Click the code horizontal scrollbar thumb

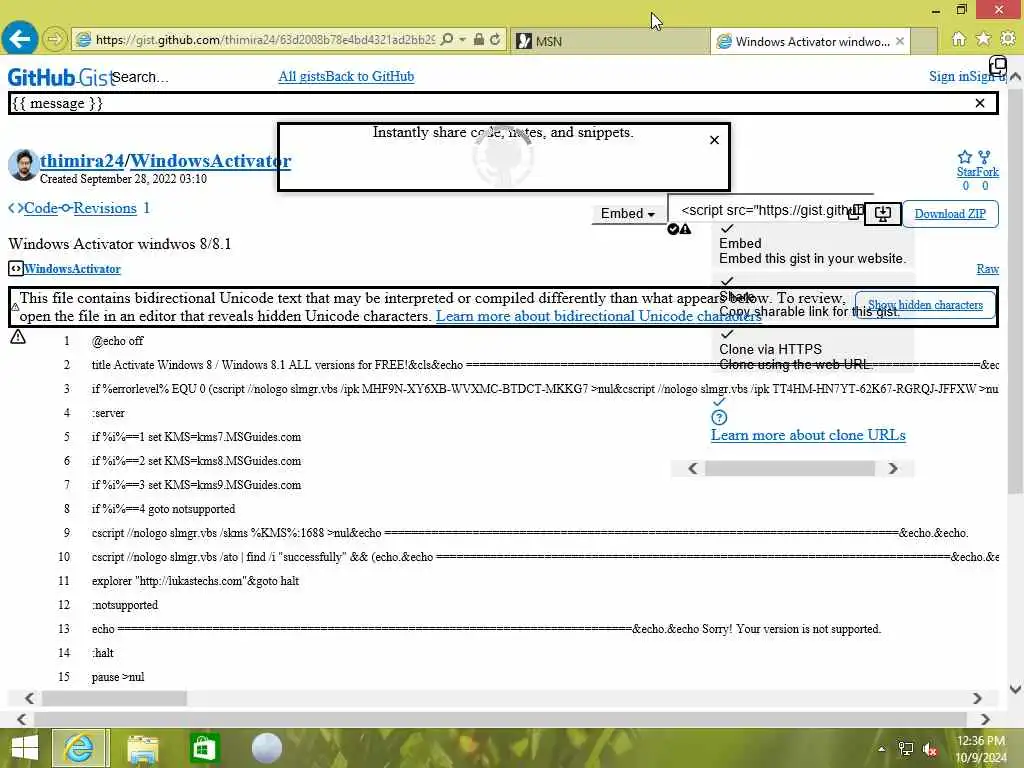(x=114, y=698)
